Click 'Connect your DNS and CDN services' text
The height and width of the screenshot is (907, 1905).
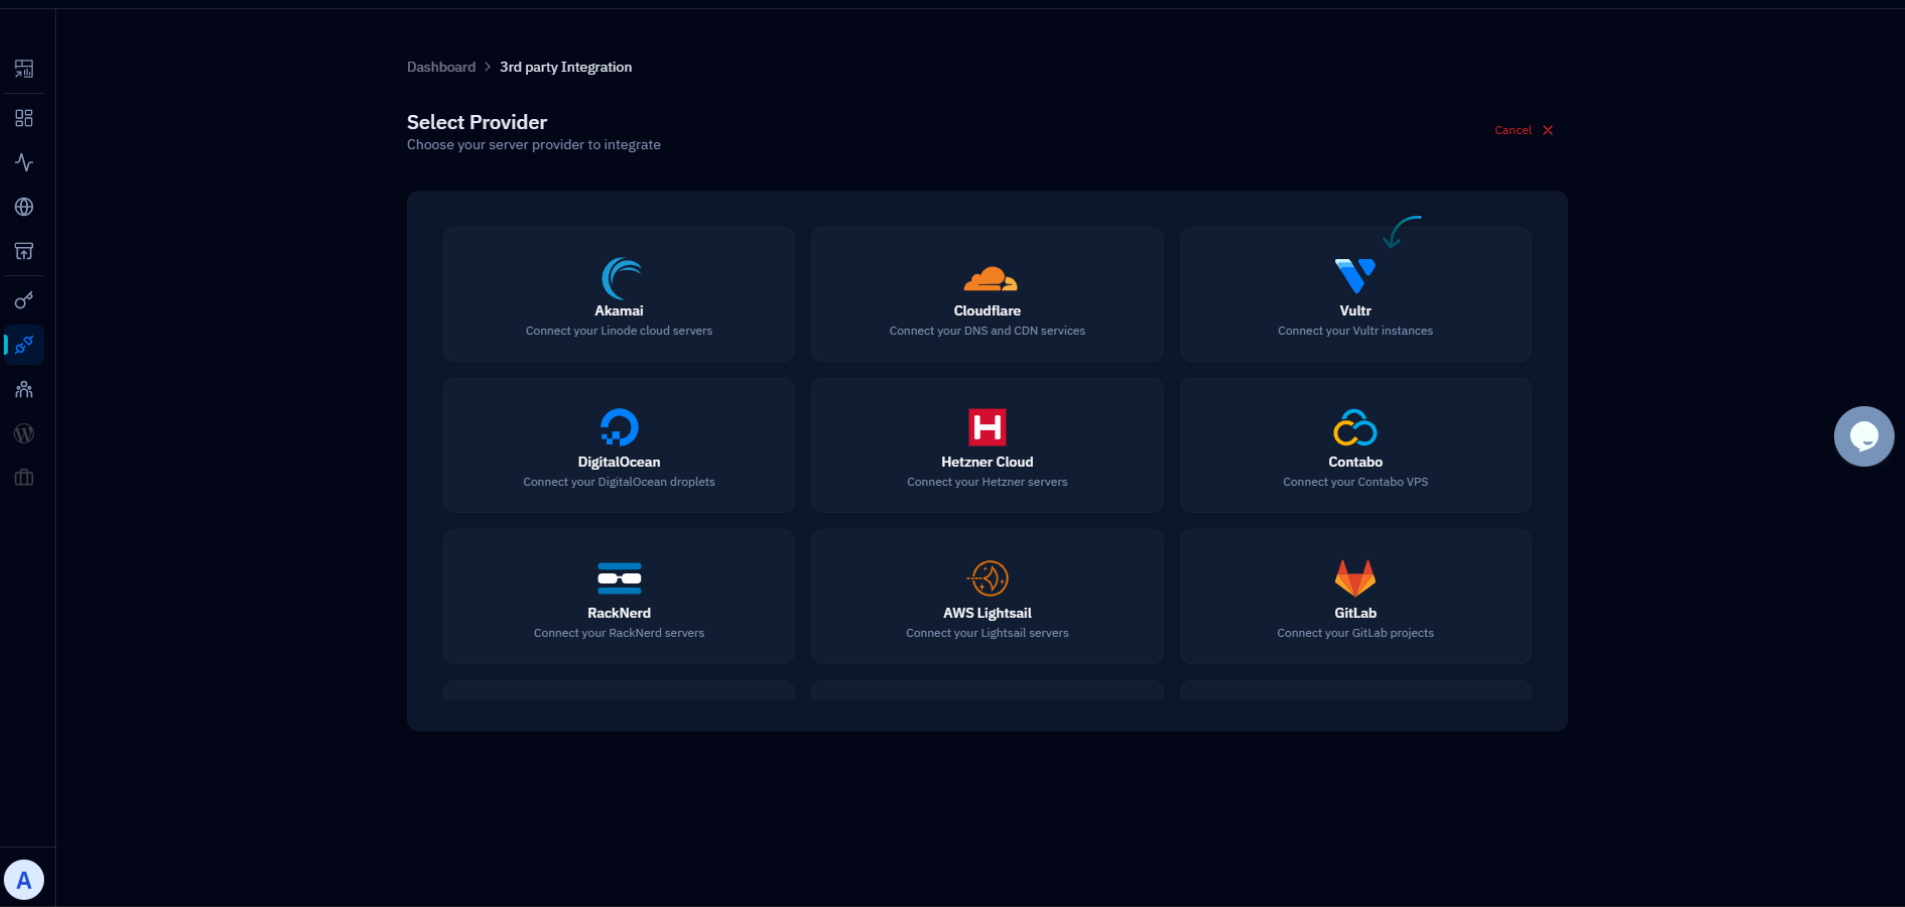[987, 331]
